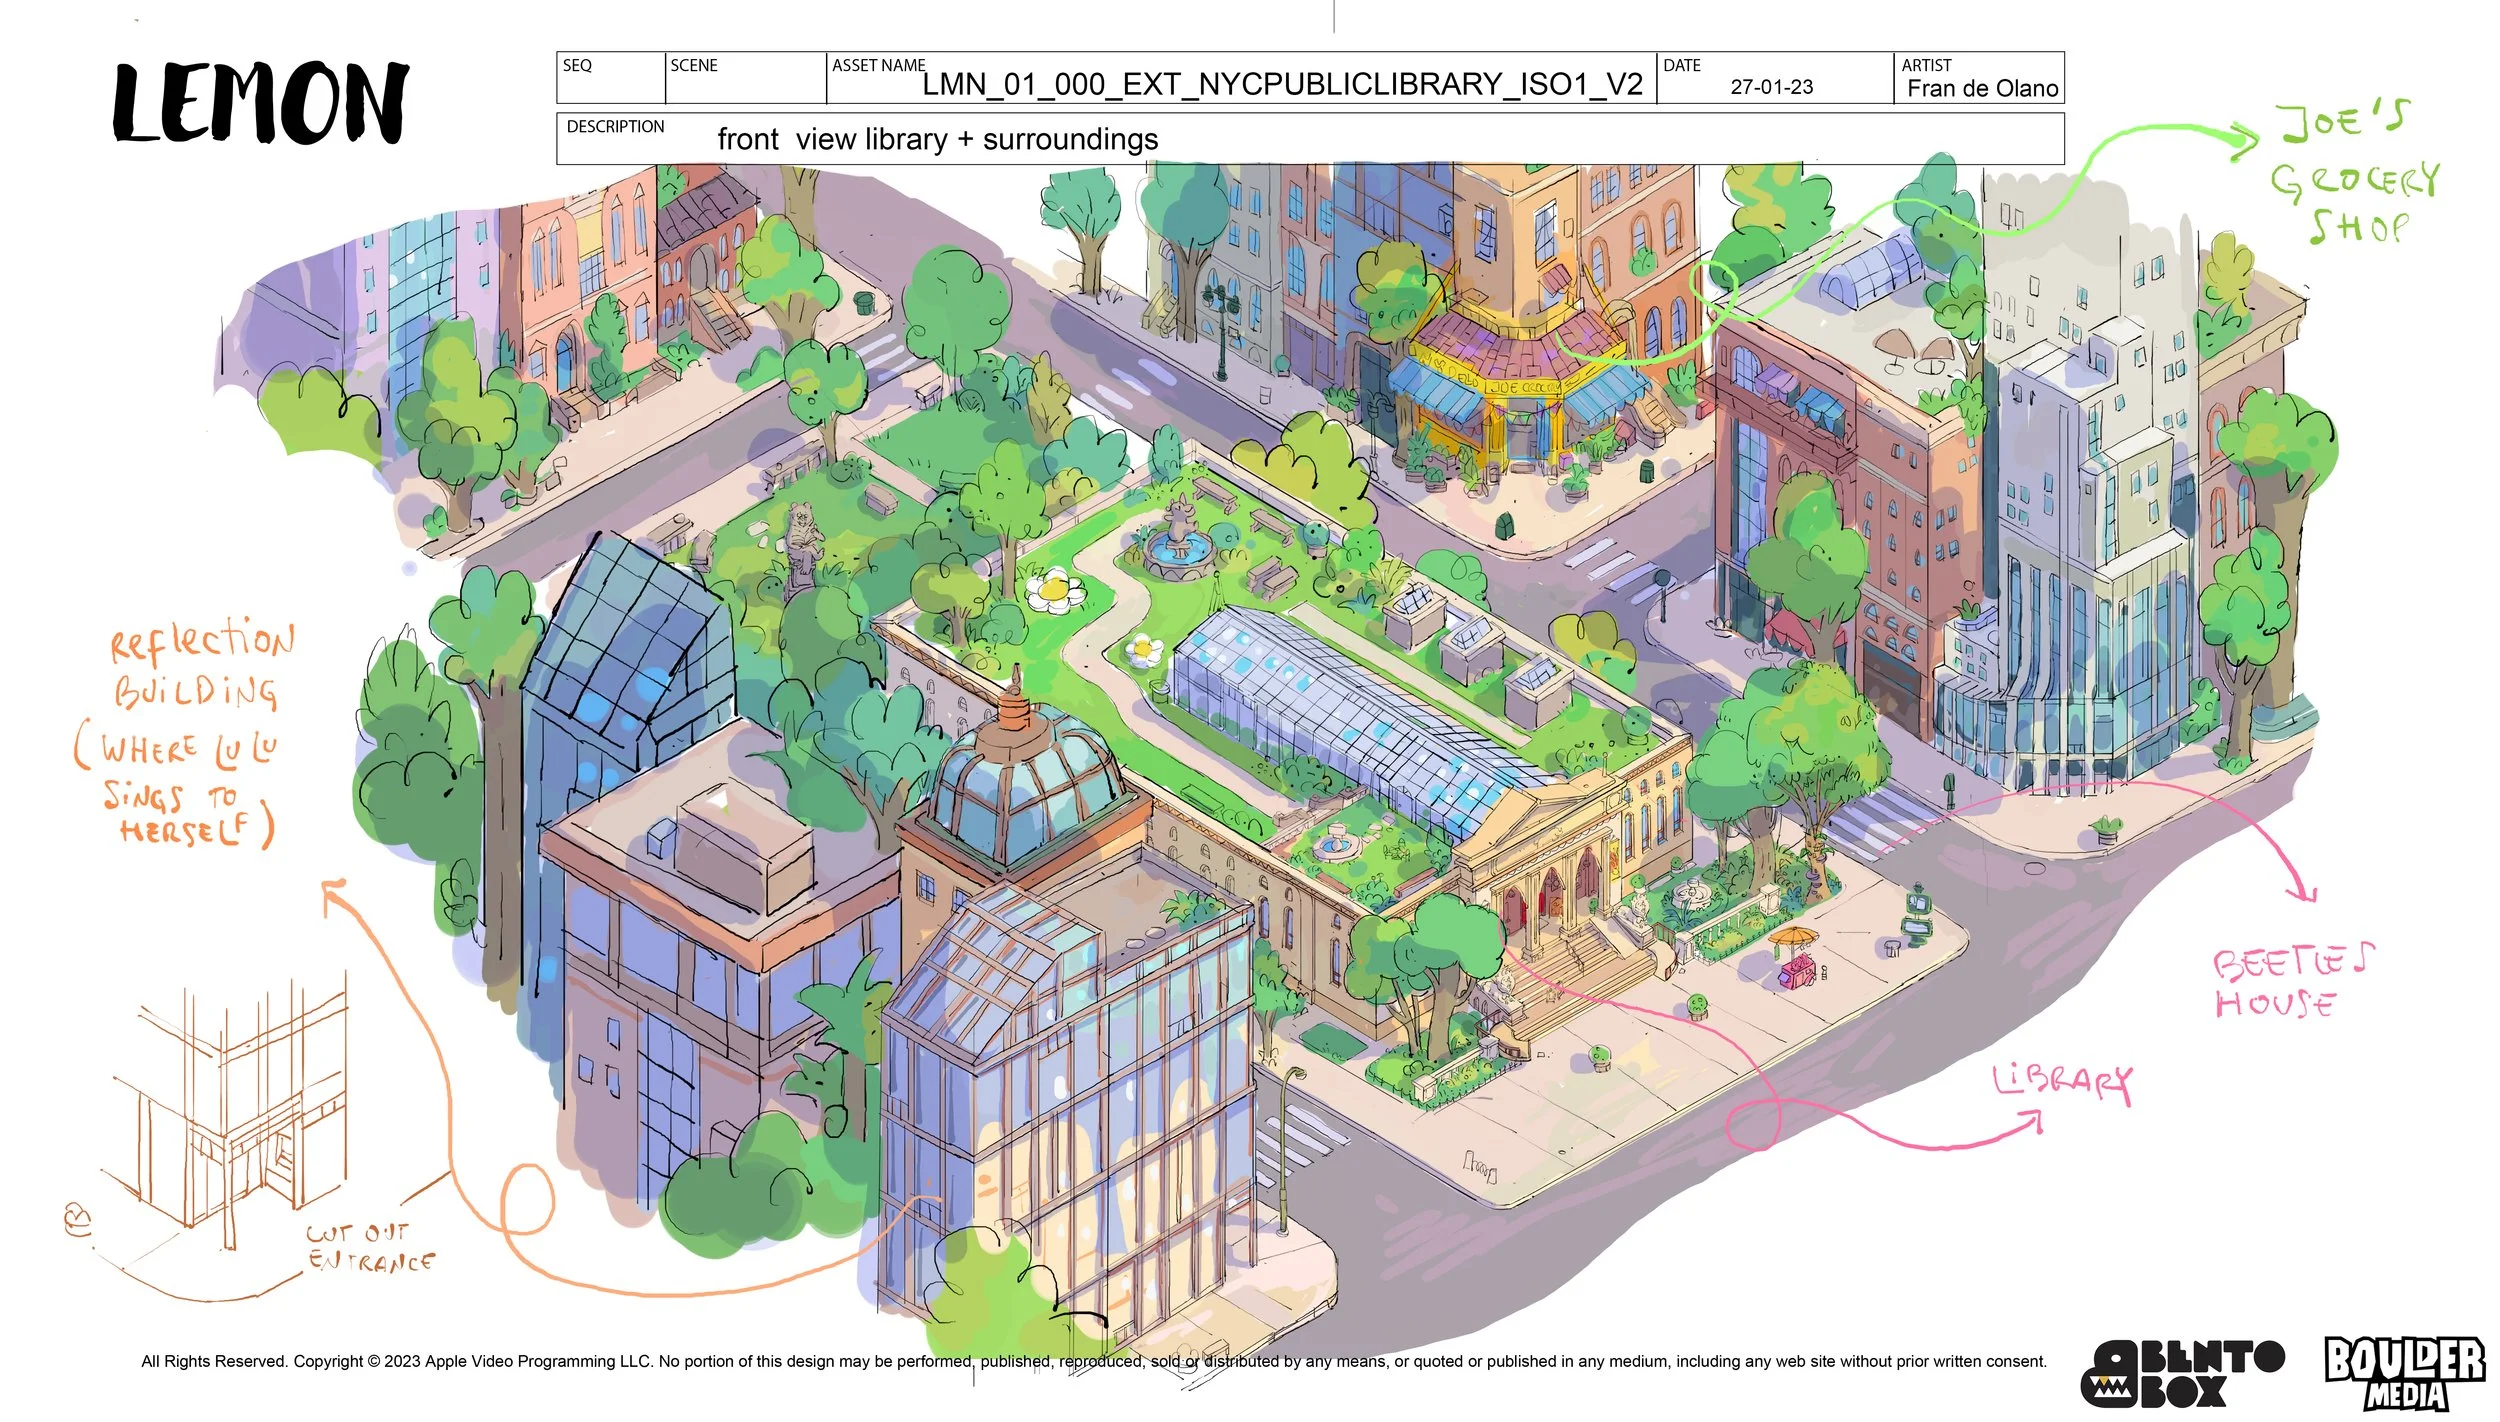Click the artist name Fran de Olano
Screen dimensions: 2500x1422
[1982, 88]
